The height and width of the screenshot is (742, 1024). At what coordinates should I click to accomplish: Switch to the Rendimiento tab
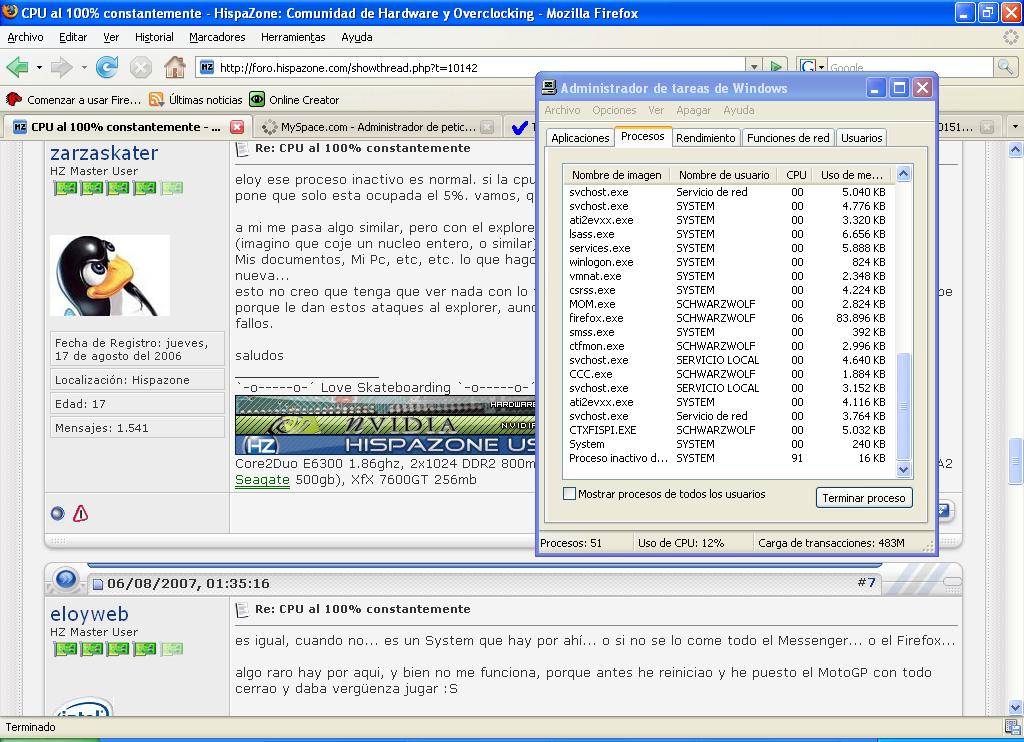705,138
